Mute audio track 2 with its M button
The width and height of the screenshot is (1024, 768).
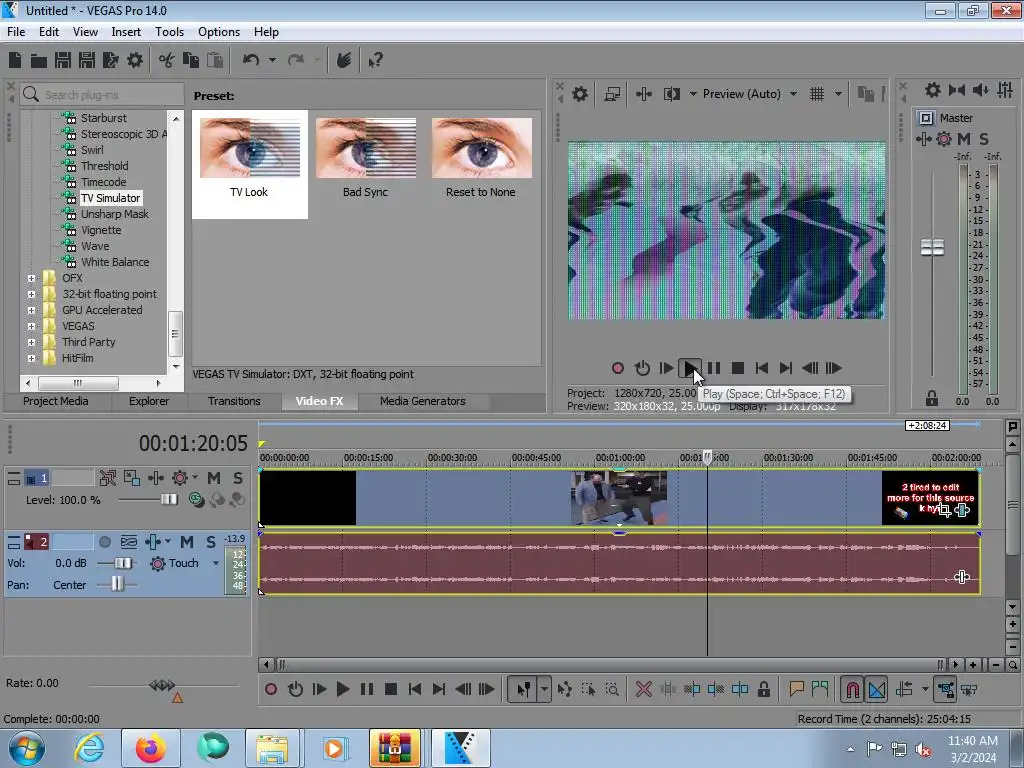point(187,541)
